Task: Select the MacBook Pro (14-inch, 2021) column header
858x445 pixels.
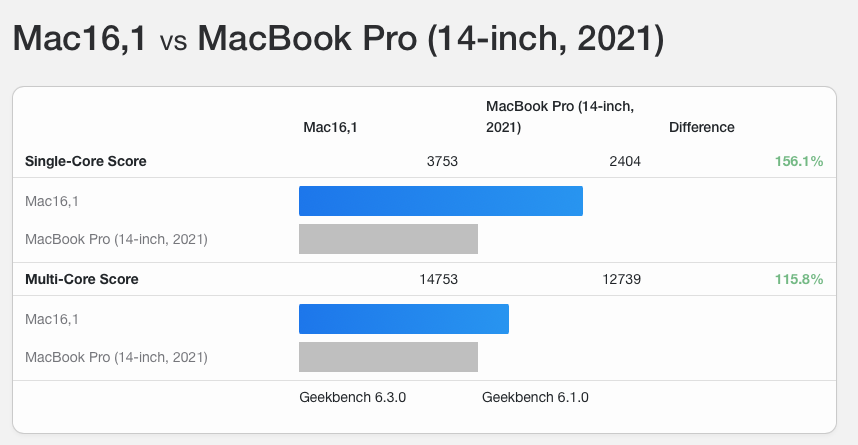Action: point(560,117)
